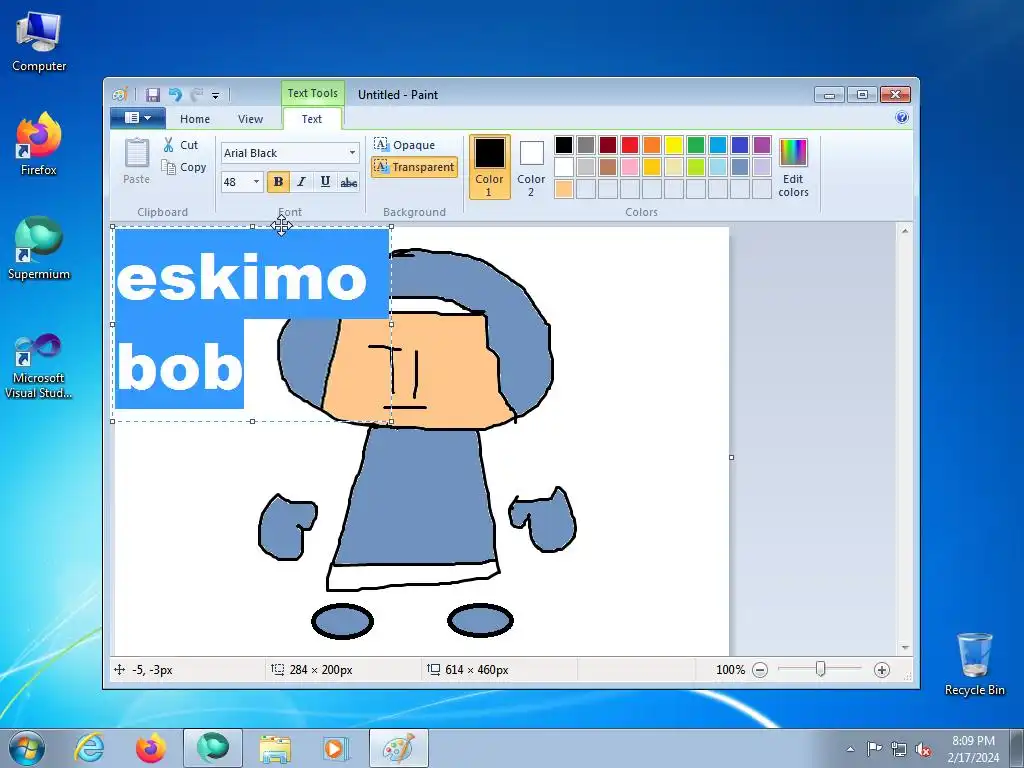Switch to the View ribbon tab
The image size is (1024, 768).
click(x=250, y=119)
